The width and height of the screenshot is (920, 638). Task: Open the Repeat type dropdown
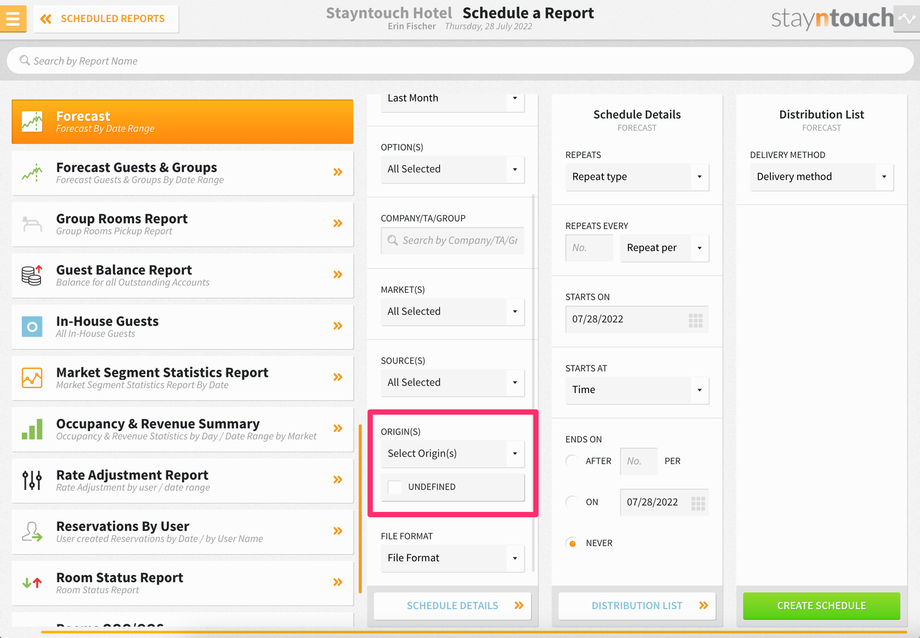637,177
